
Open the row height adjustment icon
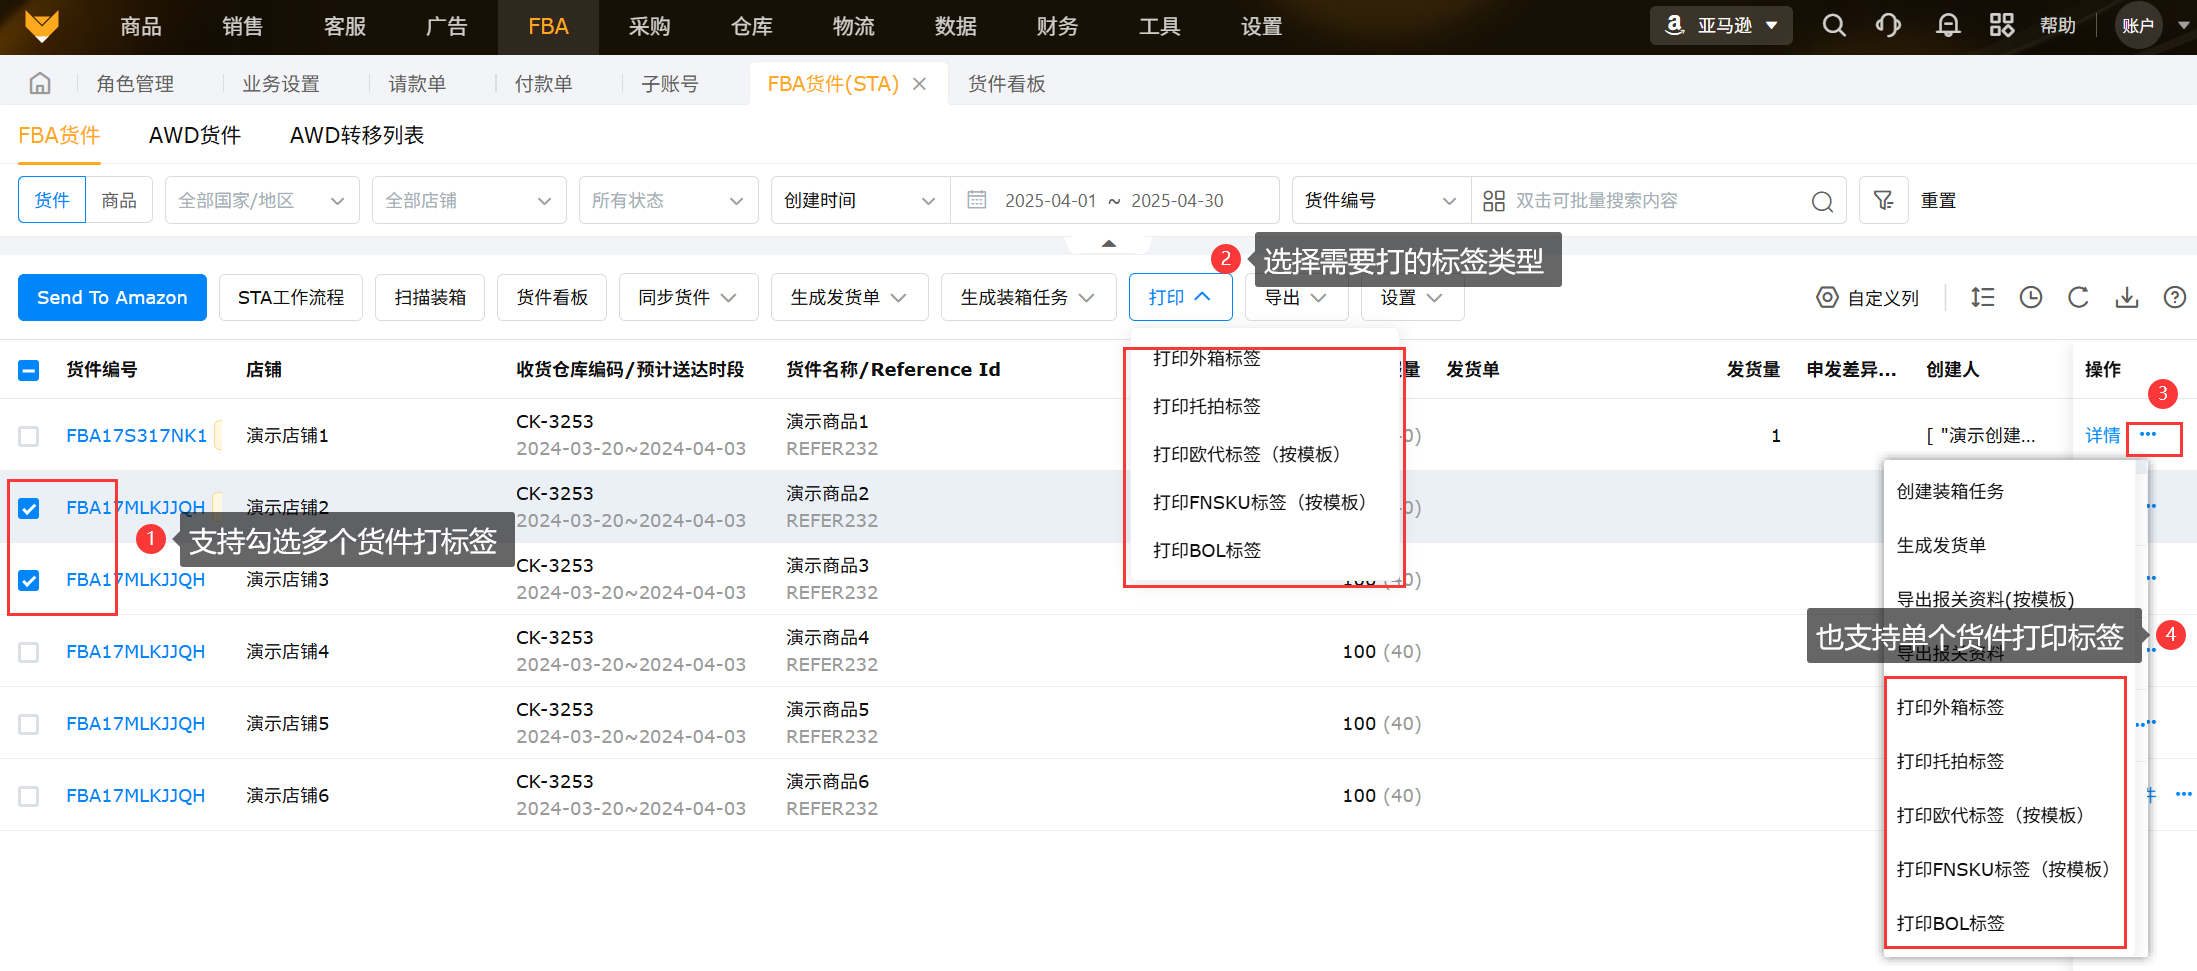pos(1982,298)
